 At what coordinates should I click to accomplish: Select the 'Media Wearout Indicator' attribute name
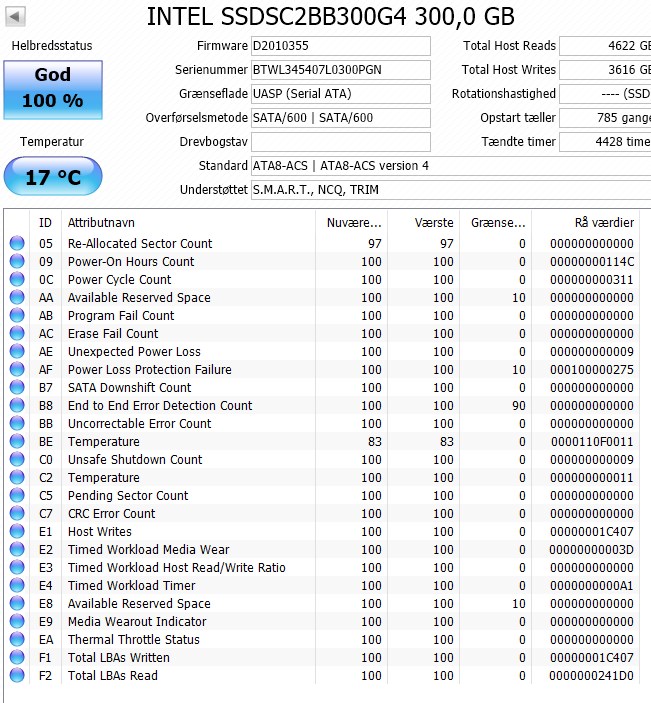(137, 621)
